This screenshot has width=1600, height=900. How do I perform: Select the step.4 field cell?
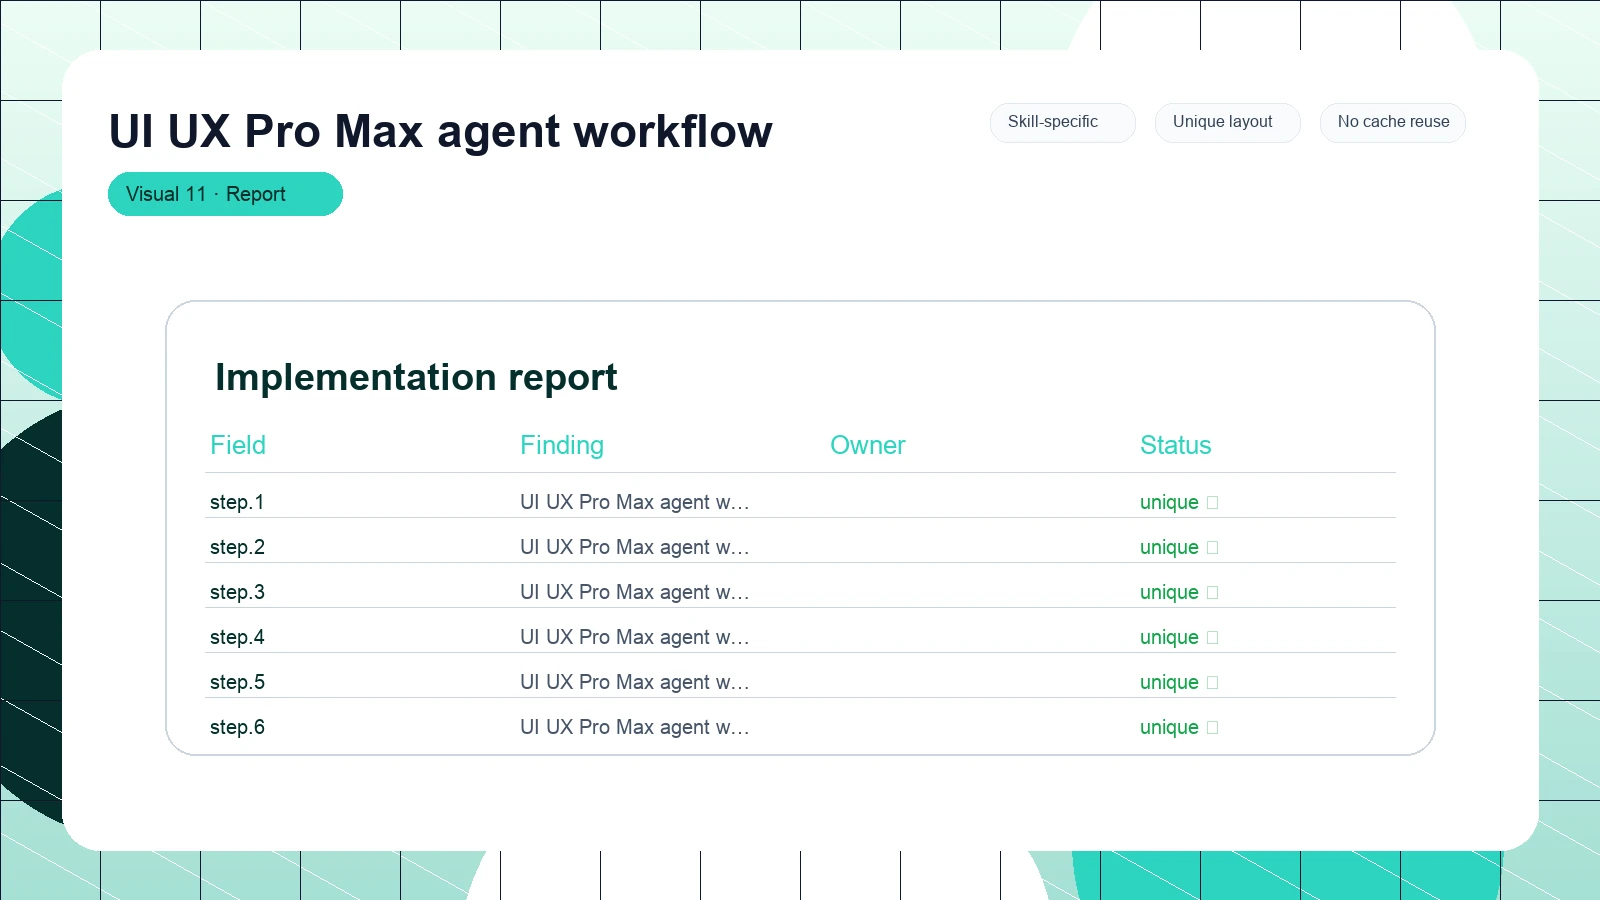[237, 637]
